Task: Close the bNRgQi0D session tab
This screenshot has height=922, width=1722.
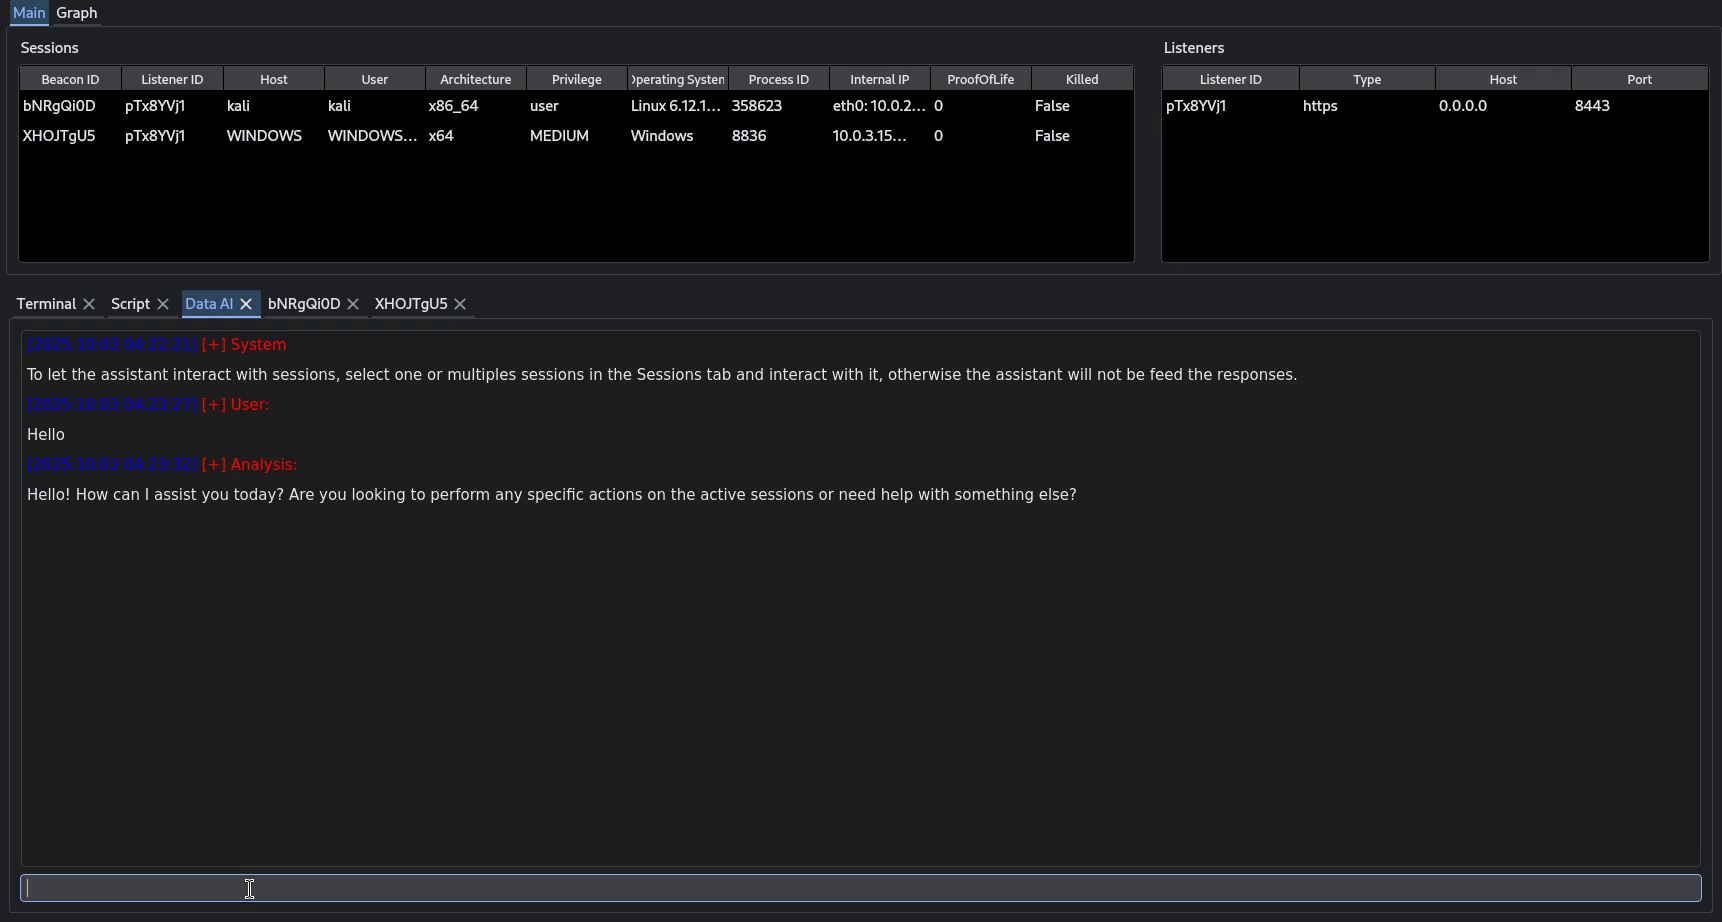Action: [353, 304]
